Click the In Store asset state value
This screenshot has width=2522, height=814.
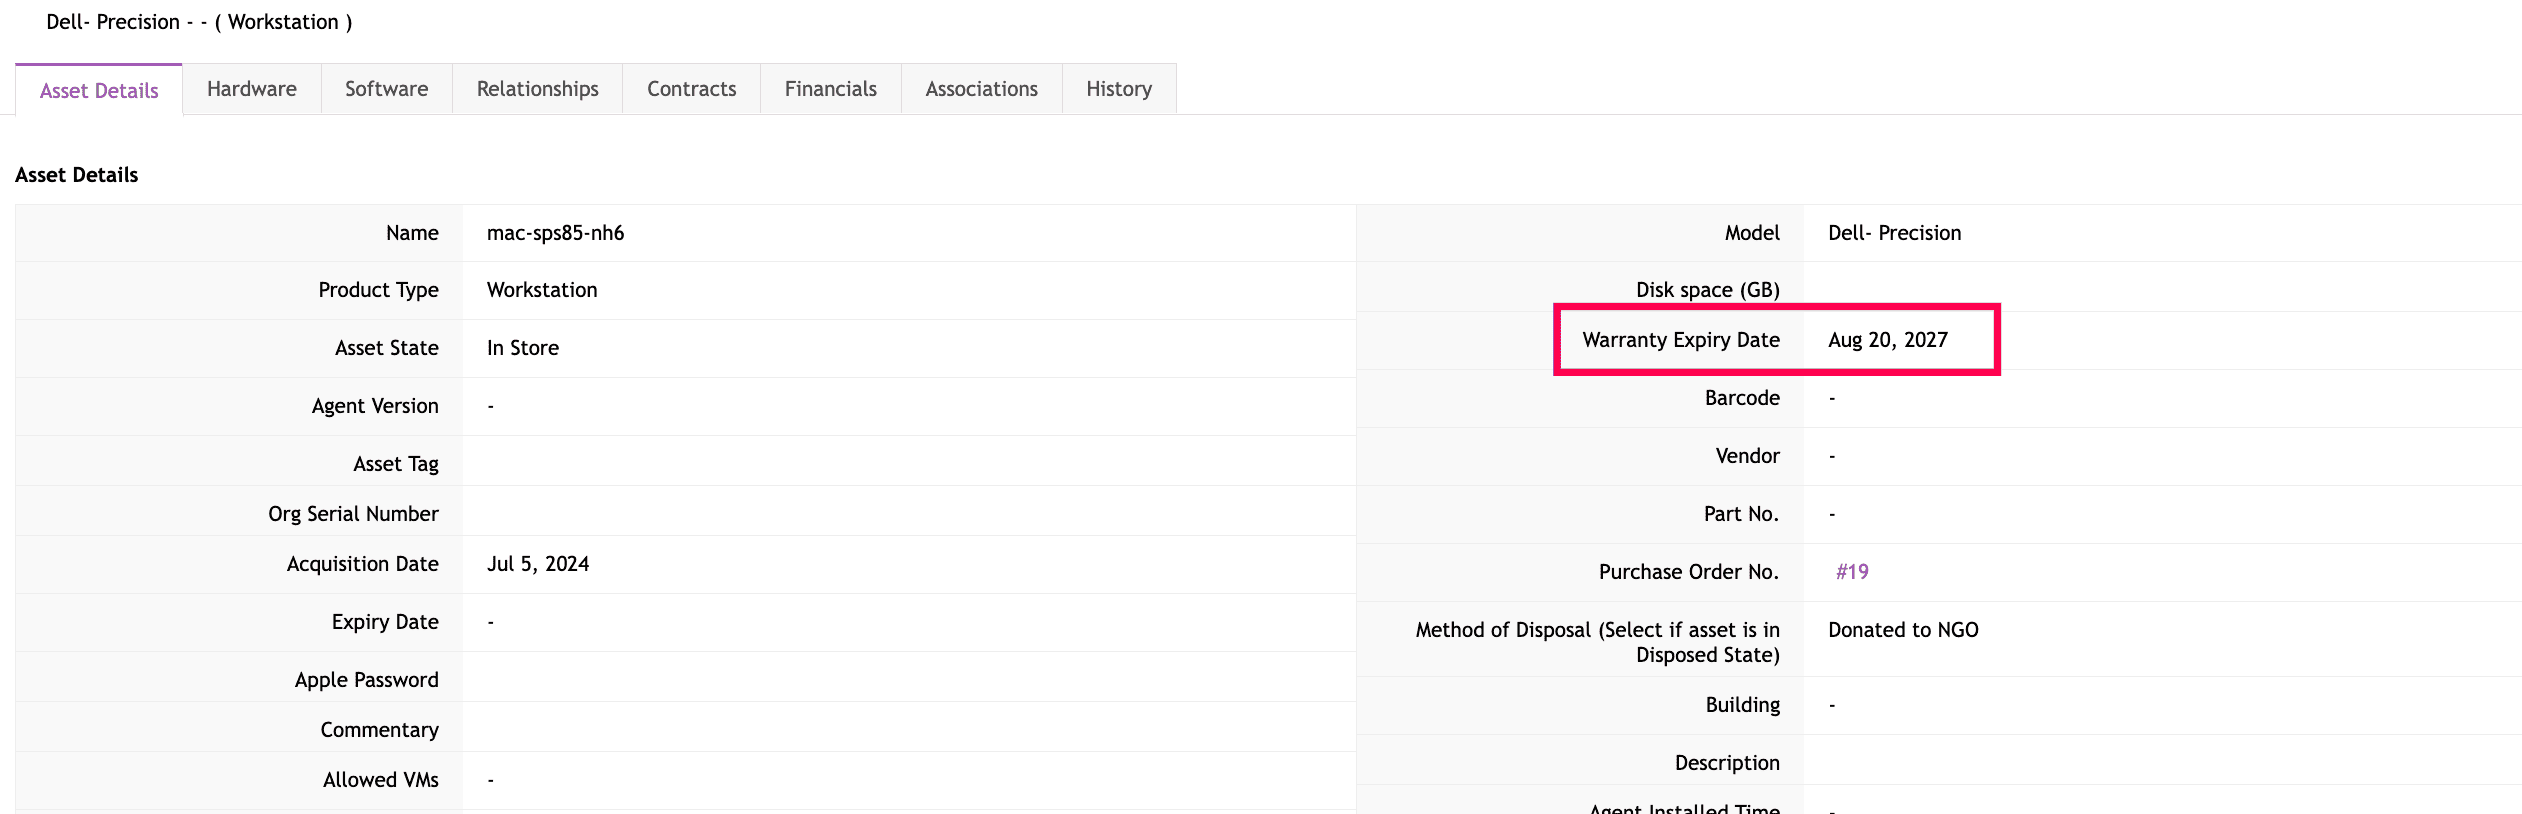tap(522, 348)
